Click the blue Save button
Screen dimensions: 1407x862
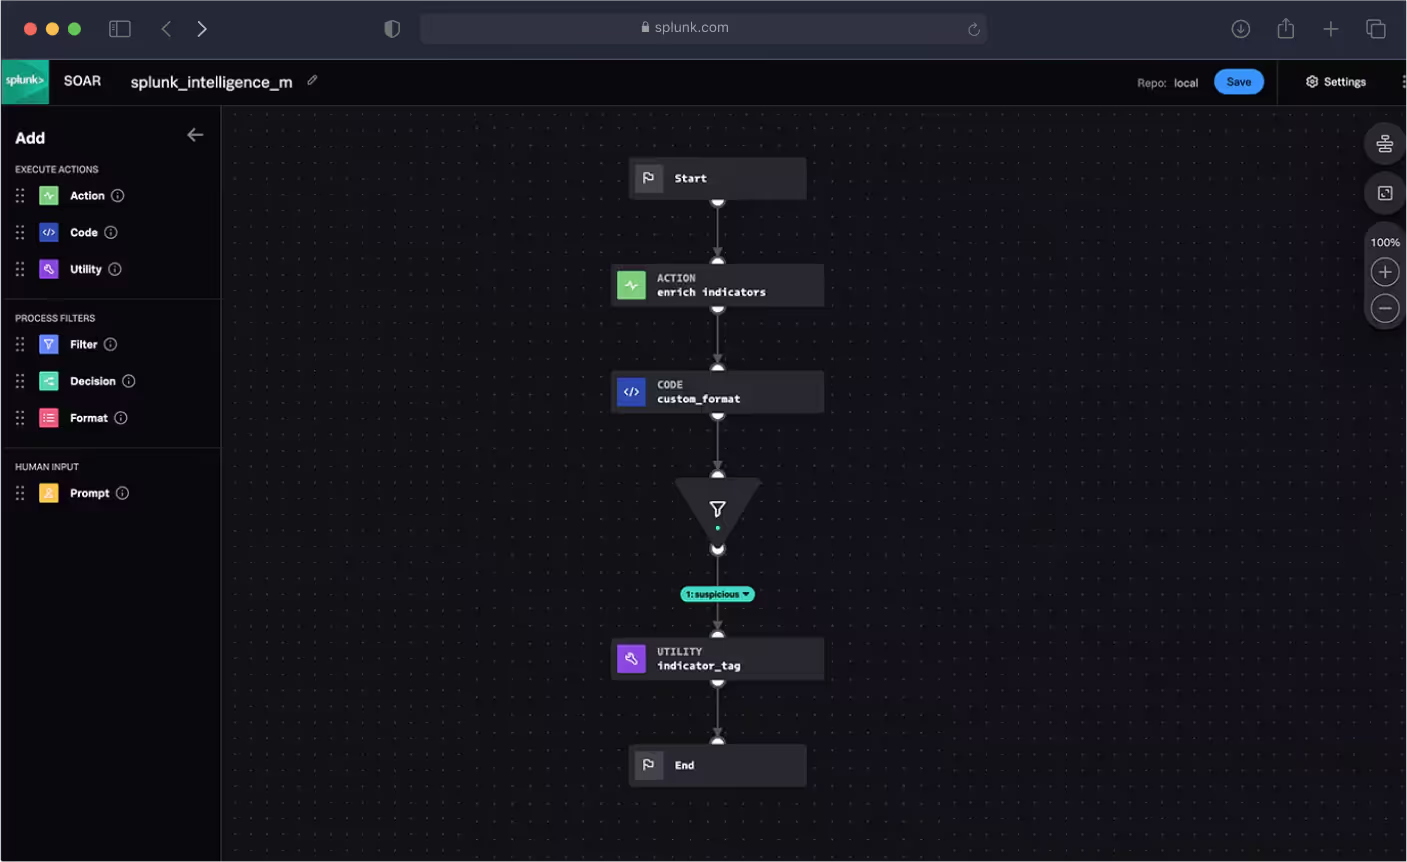click(1238, 81)
